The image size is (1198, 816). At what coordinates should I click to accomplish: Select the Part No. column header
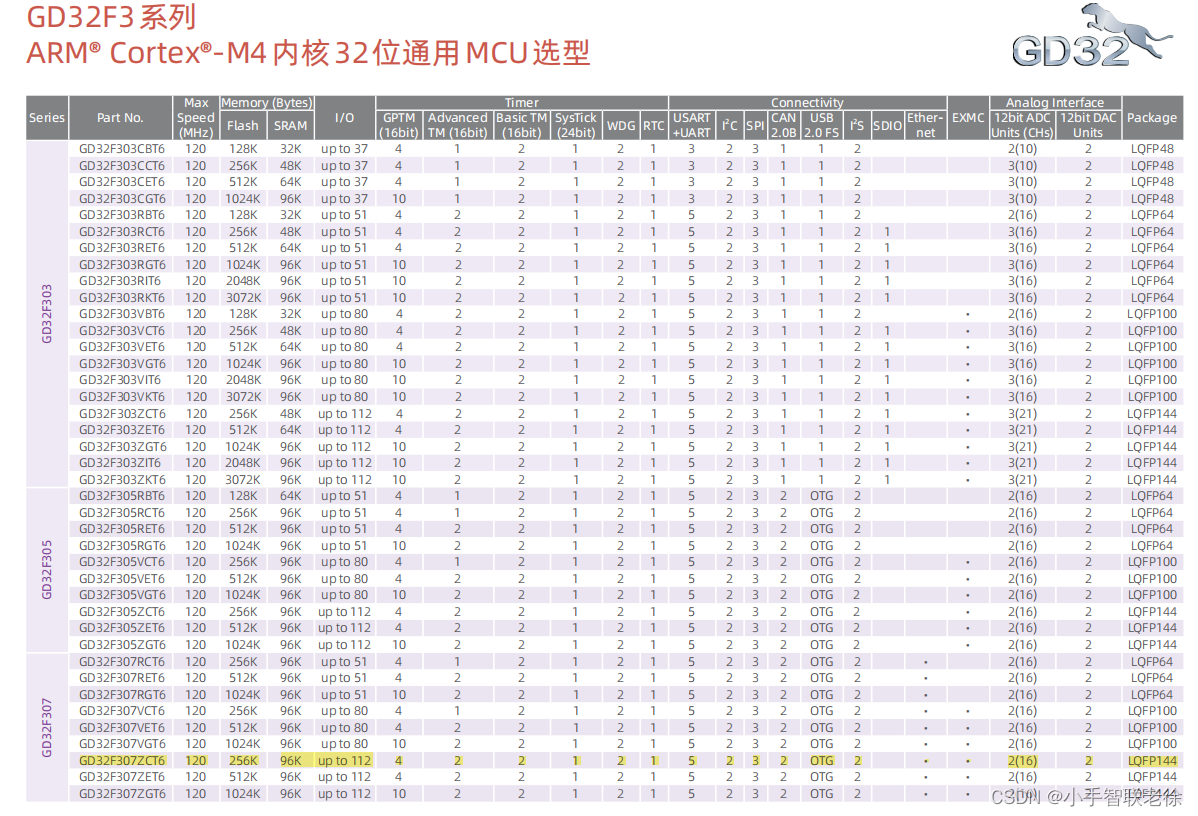point(120,118)
